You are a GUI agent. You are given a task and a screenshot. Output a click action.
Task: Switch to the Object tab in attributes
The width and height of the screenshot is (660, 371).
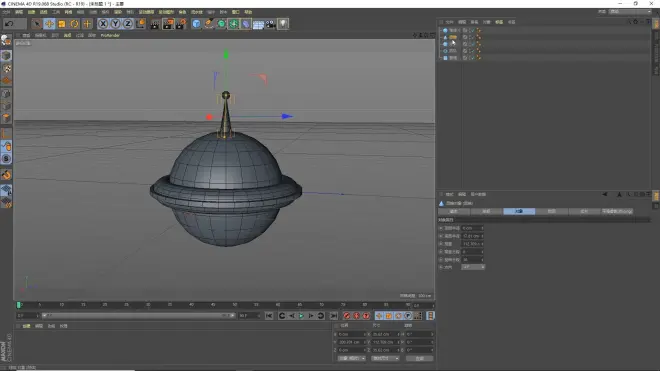[x=519, y=211]
